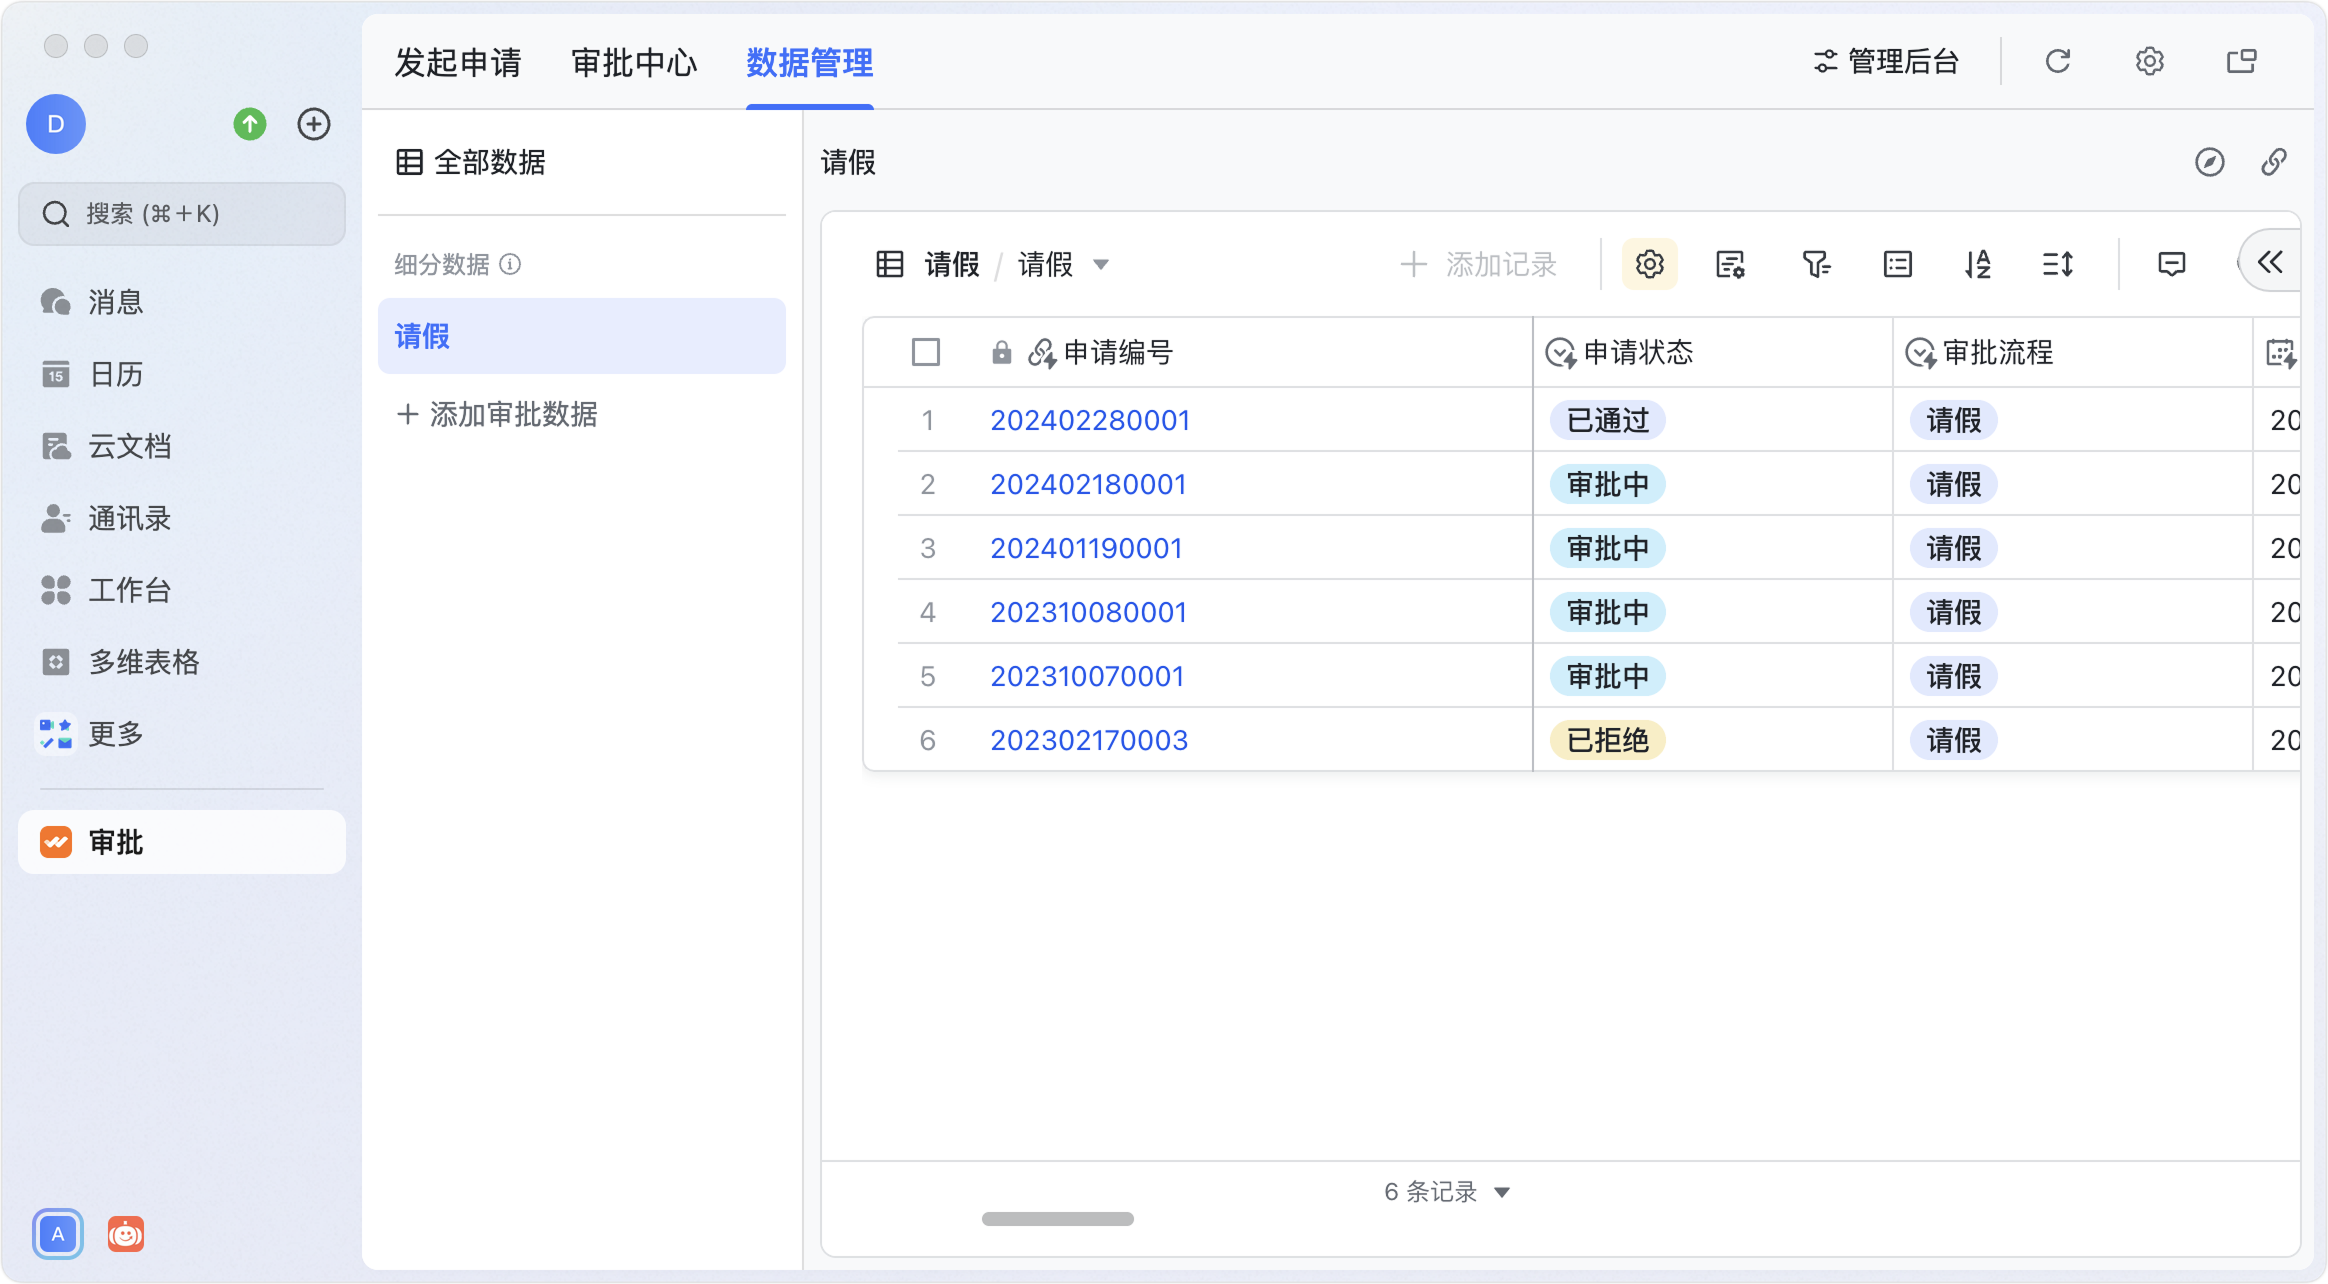Open the D user avatar

coord(56,124)
